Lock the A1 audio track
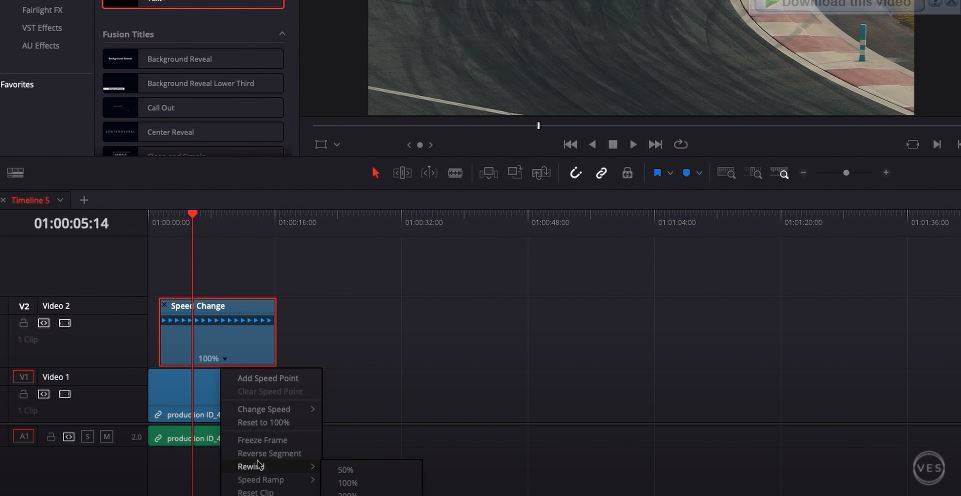Image resolution: width=961 pixels, height=496 pixels. pyautogui.click(x=51, y=437)
